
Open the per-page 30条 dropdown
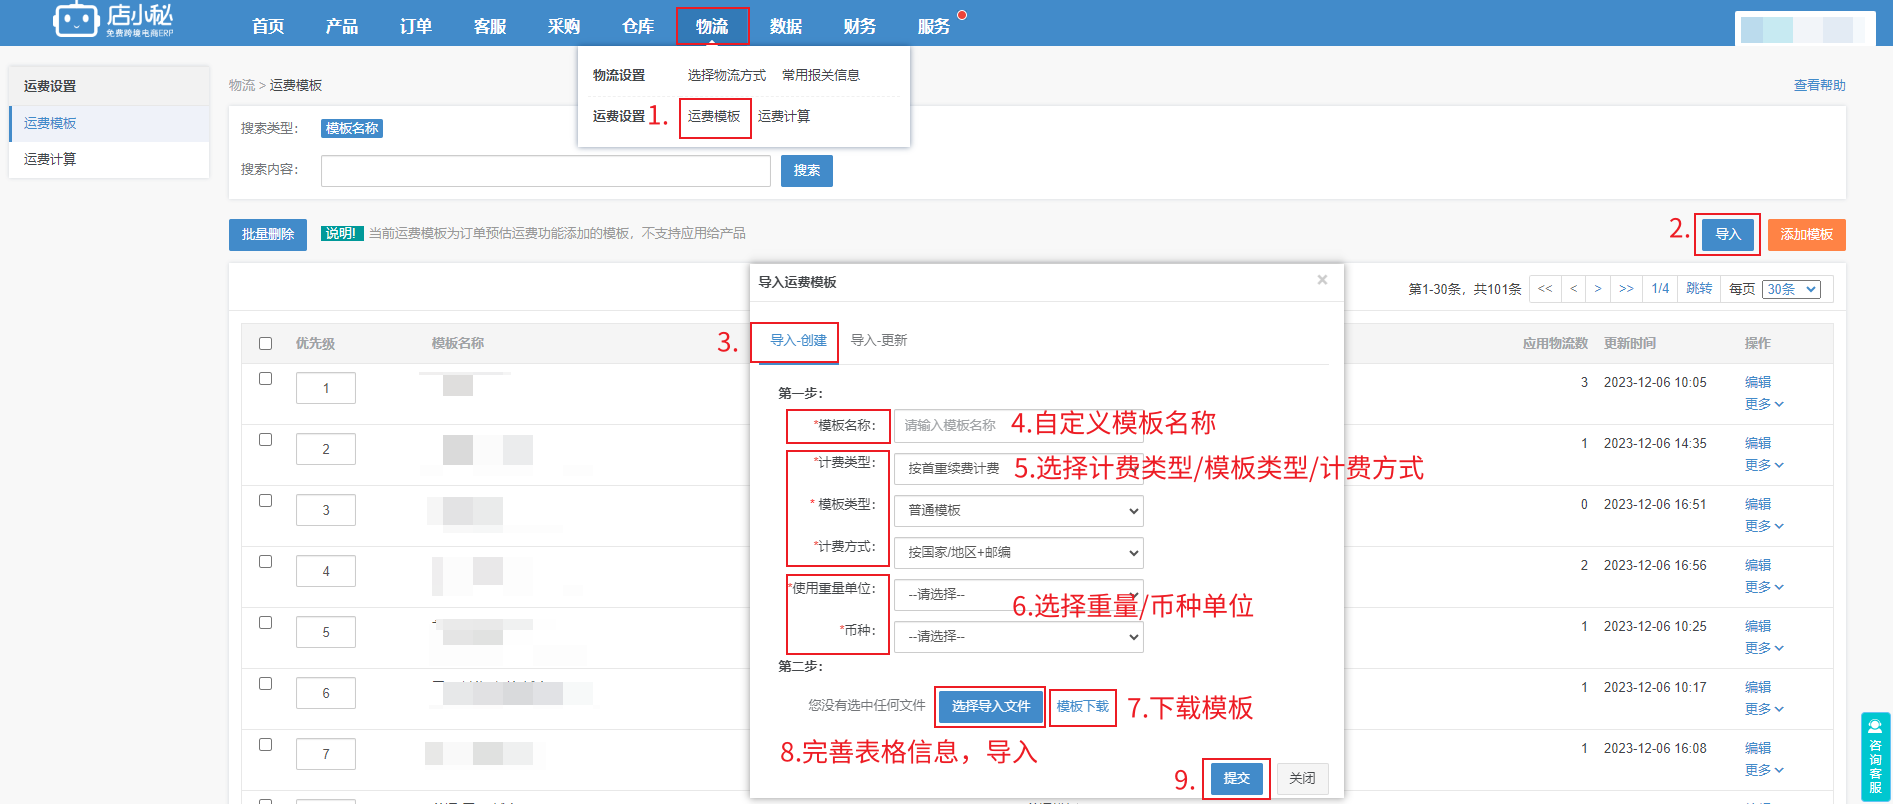[1791, 289]
